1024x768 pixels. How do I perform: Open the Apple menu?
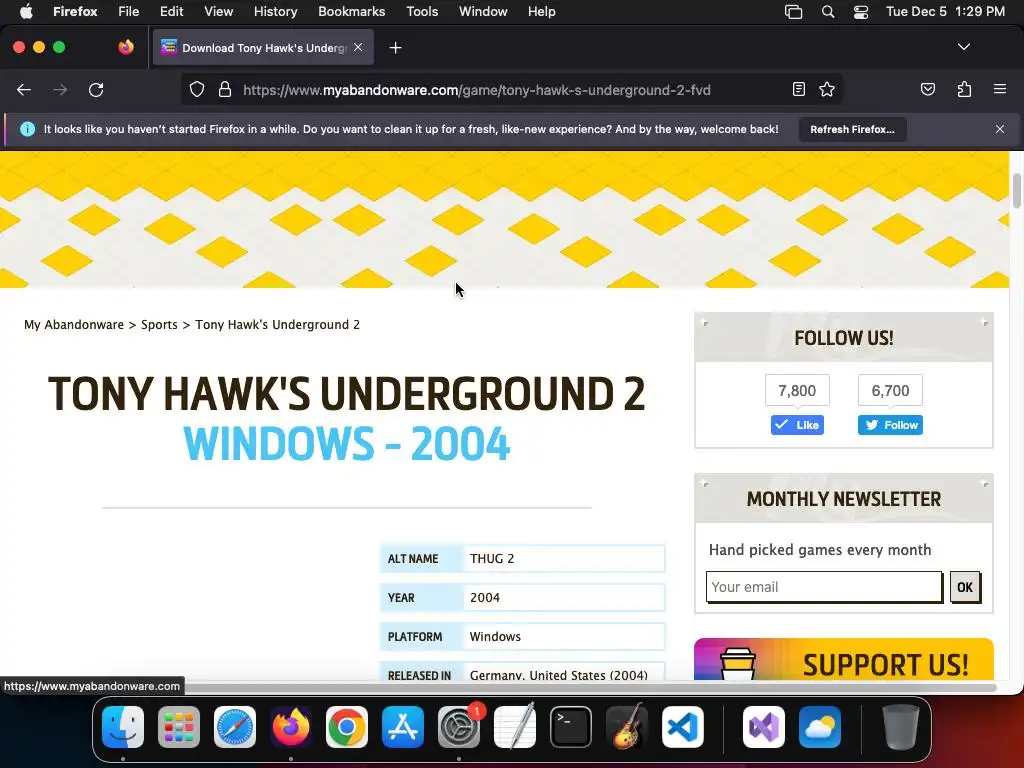pyautogui.click(x=26, y=11)
